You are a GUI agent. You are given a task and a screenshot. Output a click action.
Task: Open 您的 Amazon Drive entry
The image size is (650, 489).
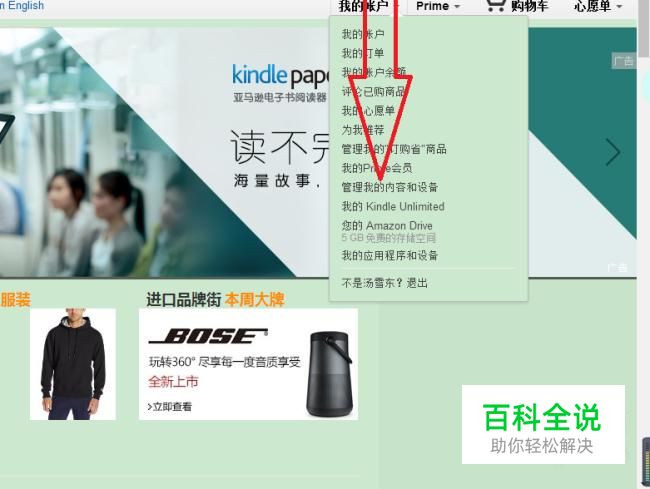tap(387, 226)
